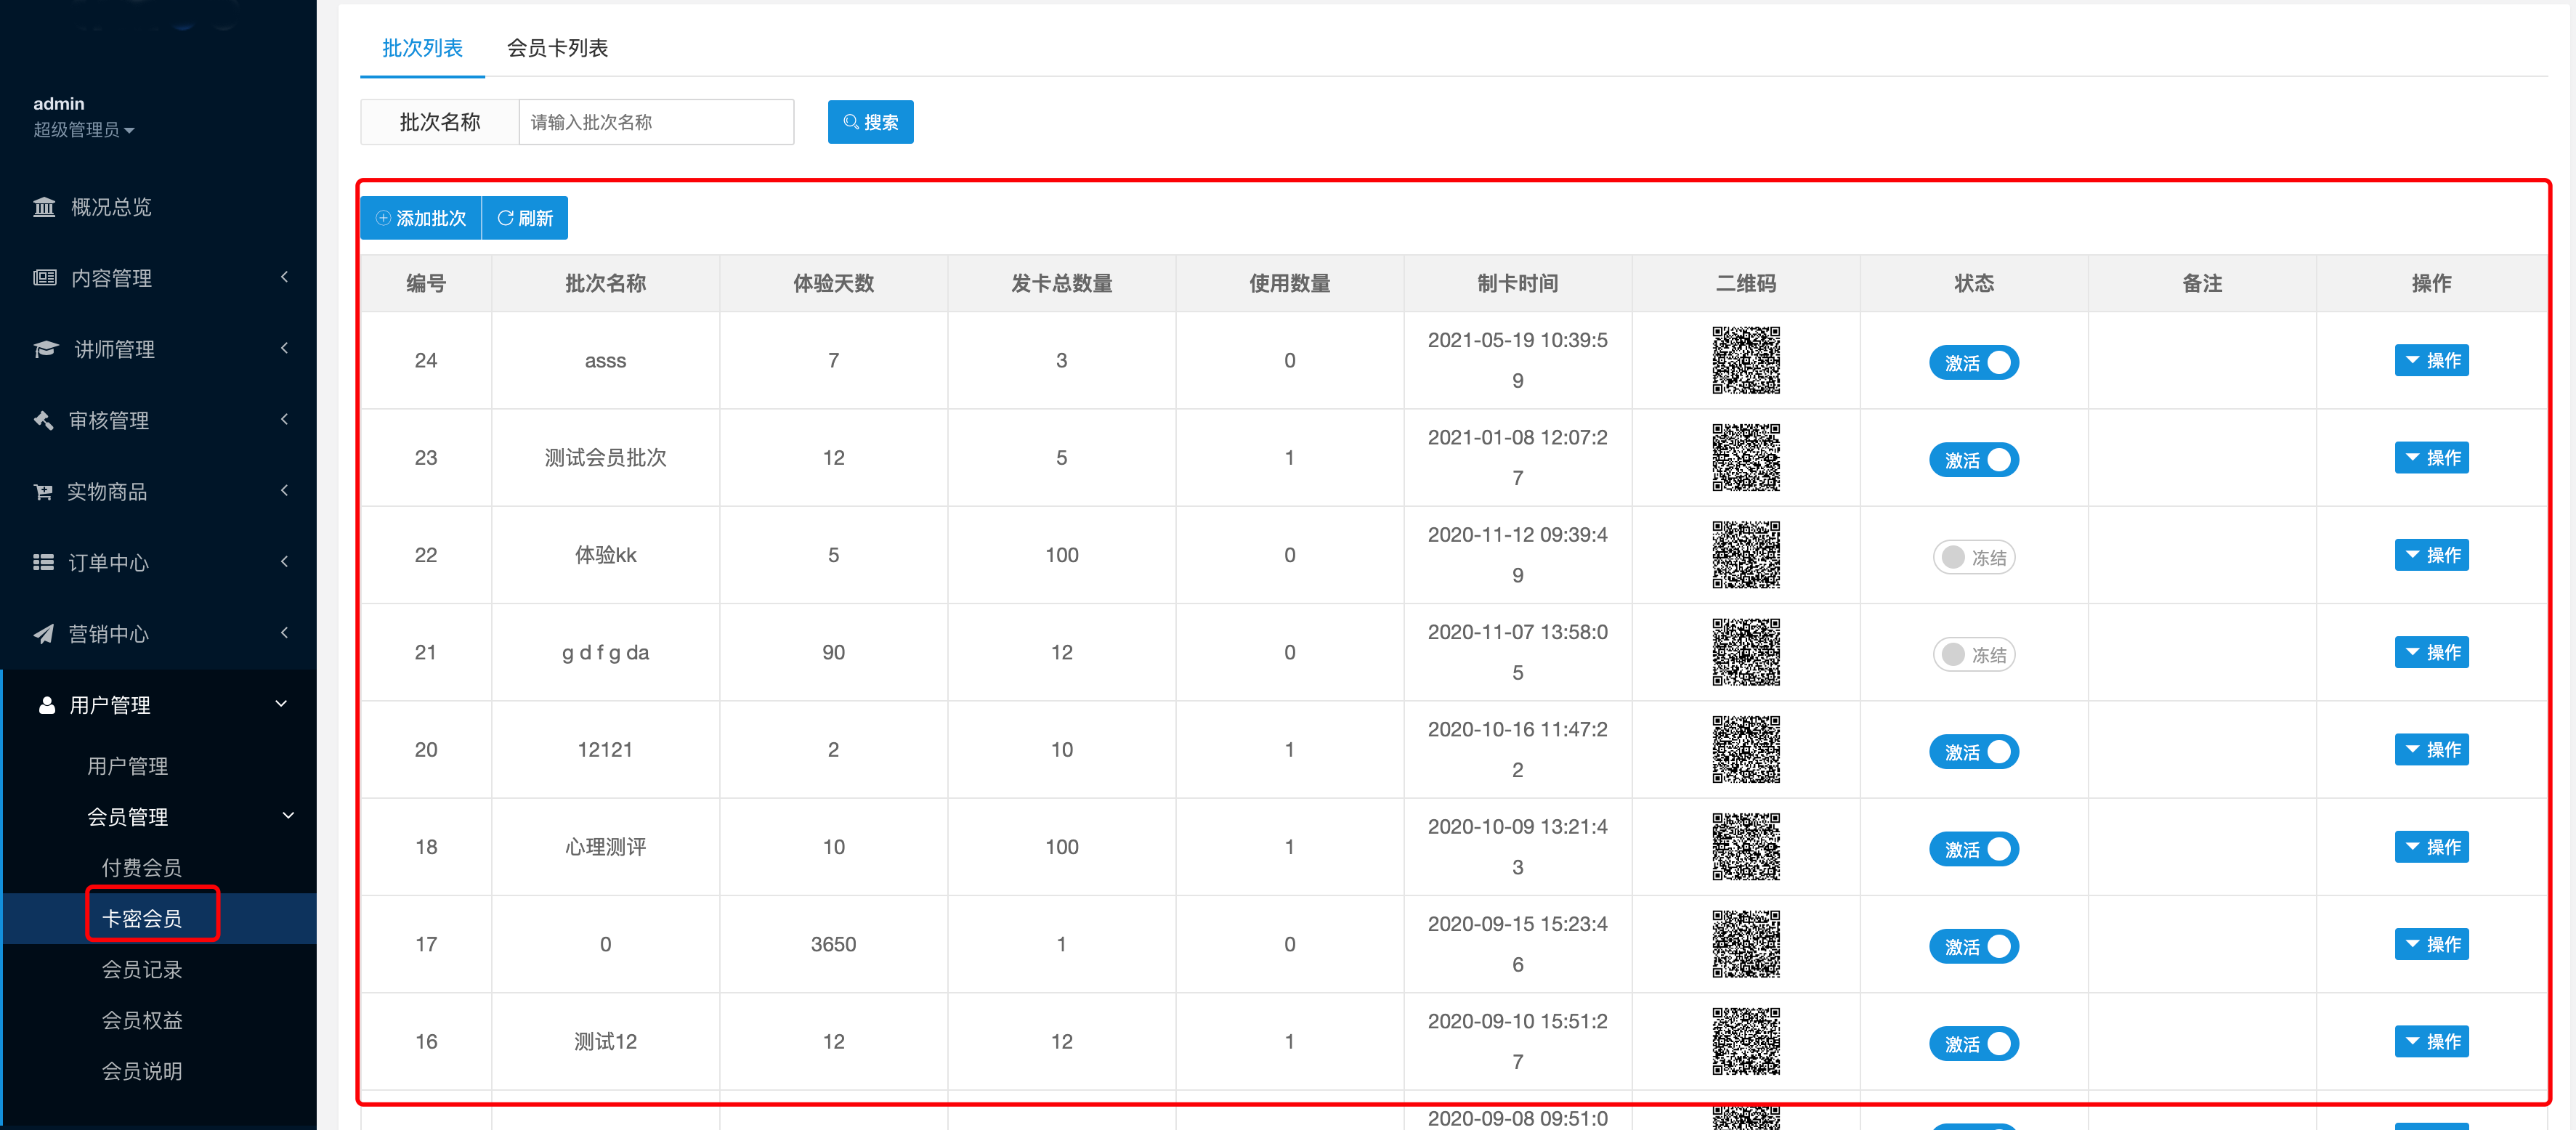This screenshot has height=1130, width=2576.
Task: Open 操作 dropdown for batch 17
Action: coord(2431,944)
